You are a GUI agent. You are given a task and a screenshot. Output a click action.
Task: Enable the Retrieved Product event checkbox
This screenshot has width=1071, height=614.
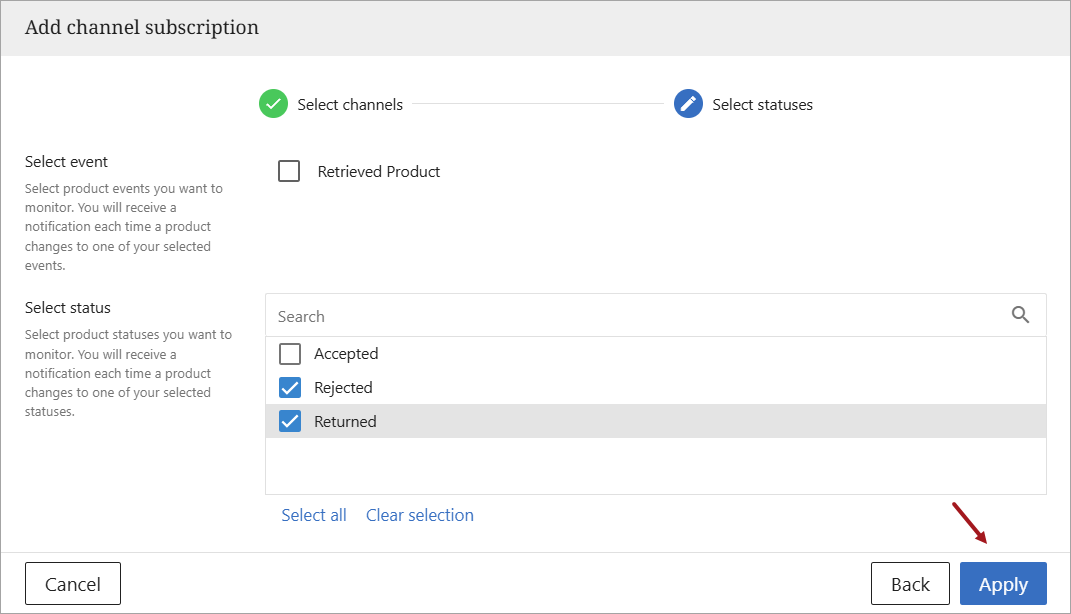click(289, 171)
